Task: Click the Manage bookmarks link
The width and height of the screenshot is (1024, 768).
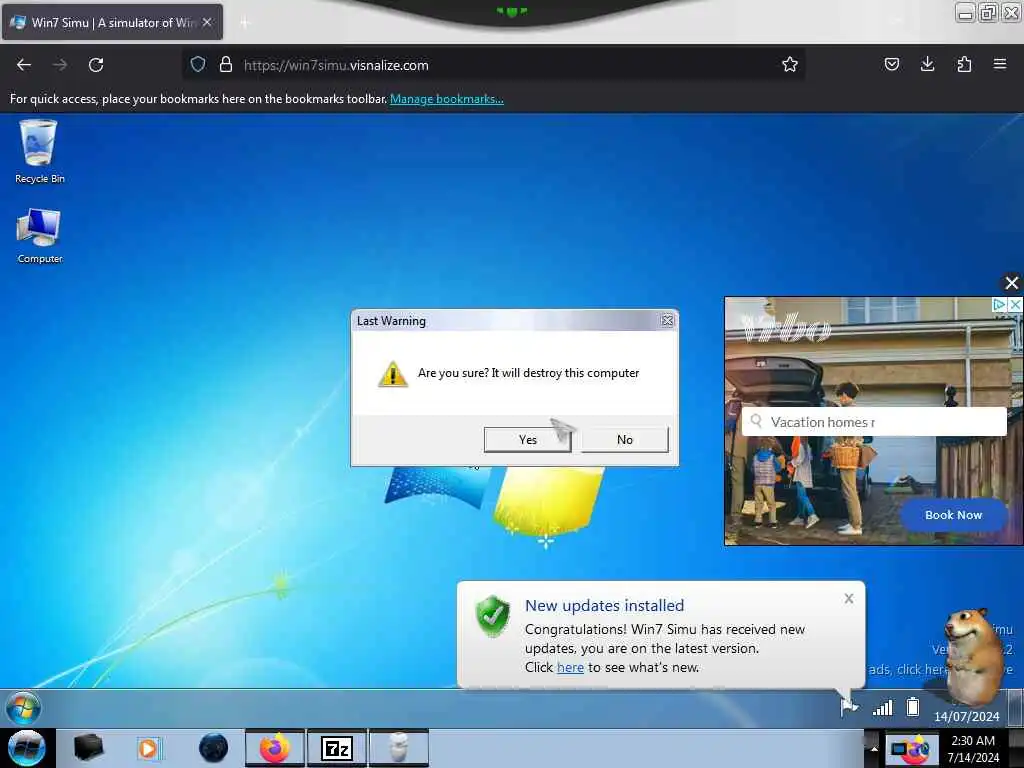Action: click(x=447, y=99)
